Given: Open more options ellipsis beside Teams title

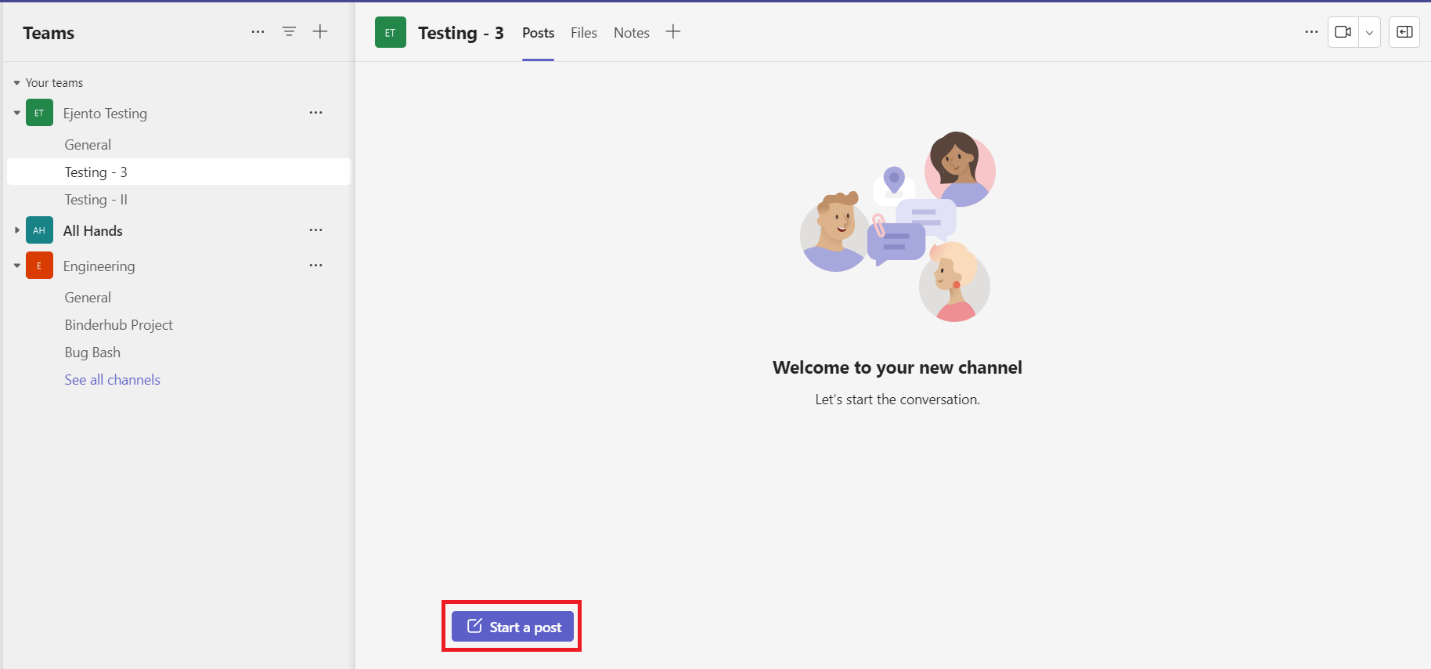Looking at the screenshot, I should pos(258,32).
